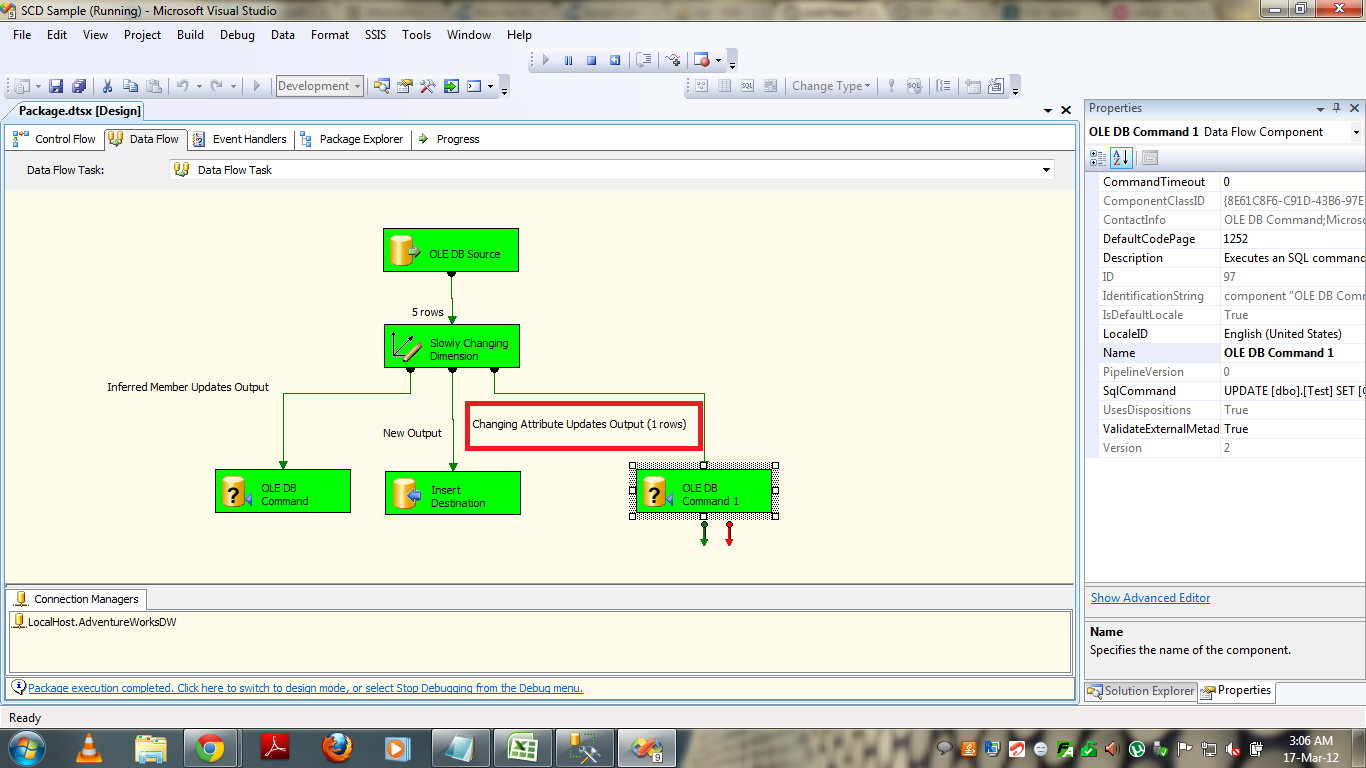Select the OLE DB Source component

(450, 250)
